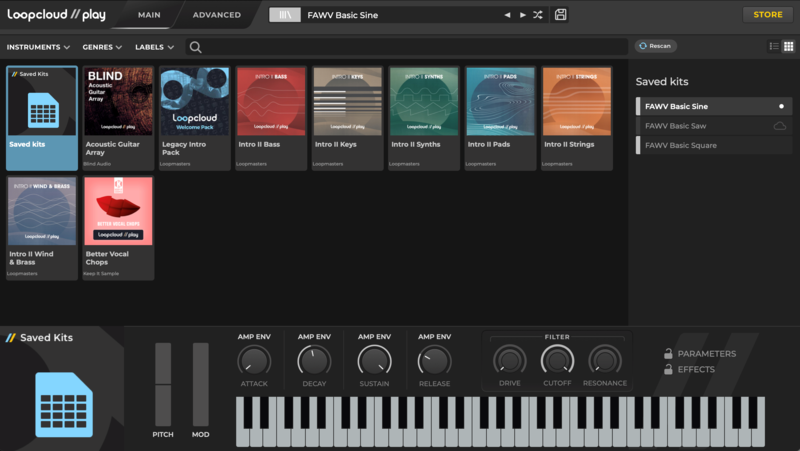The height and width of the screenshot is (451, 800).
Task: Click the save preset floppy disk icon
Action: 561,15
